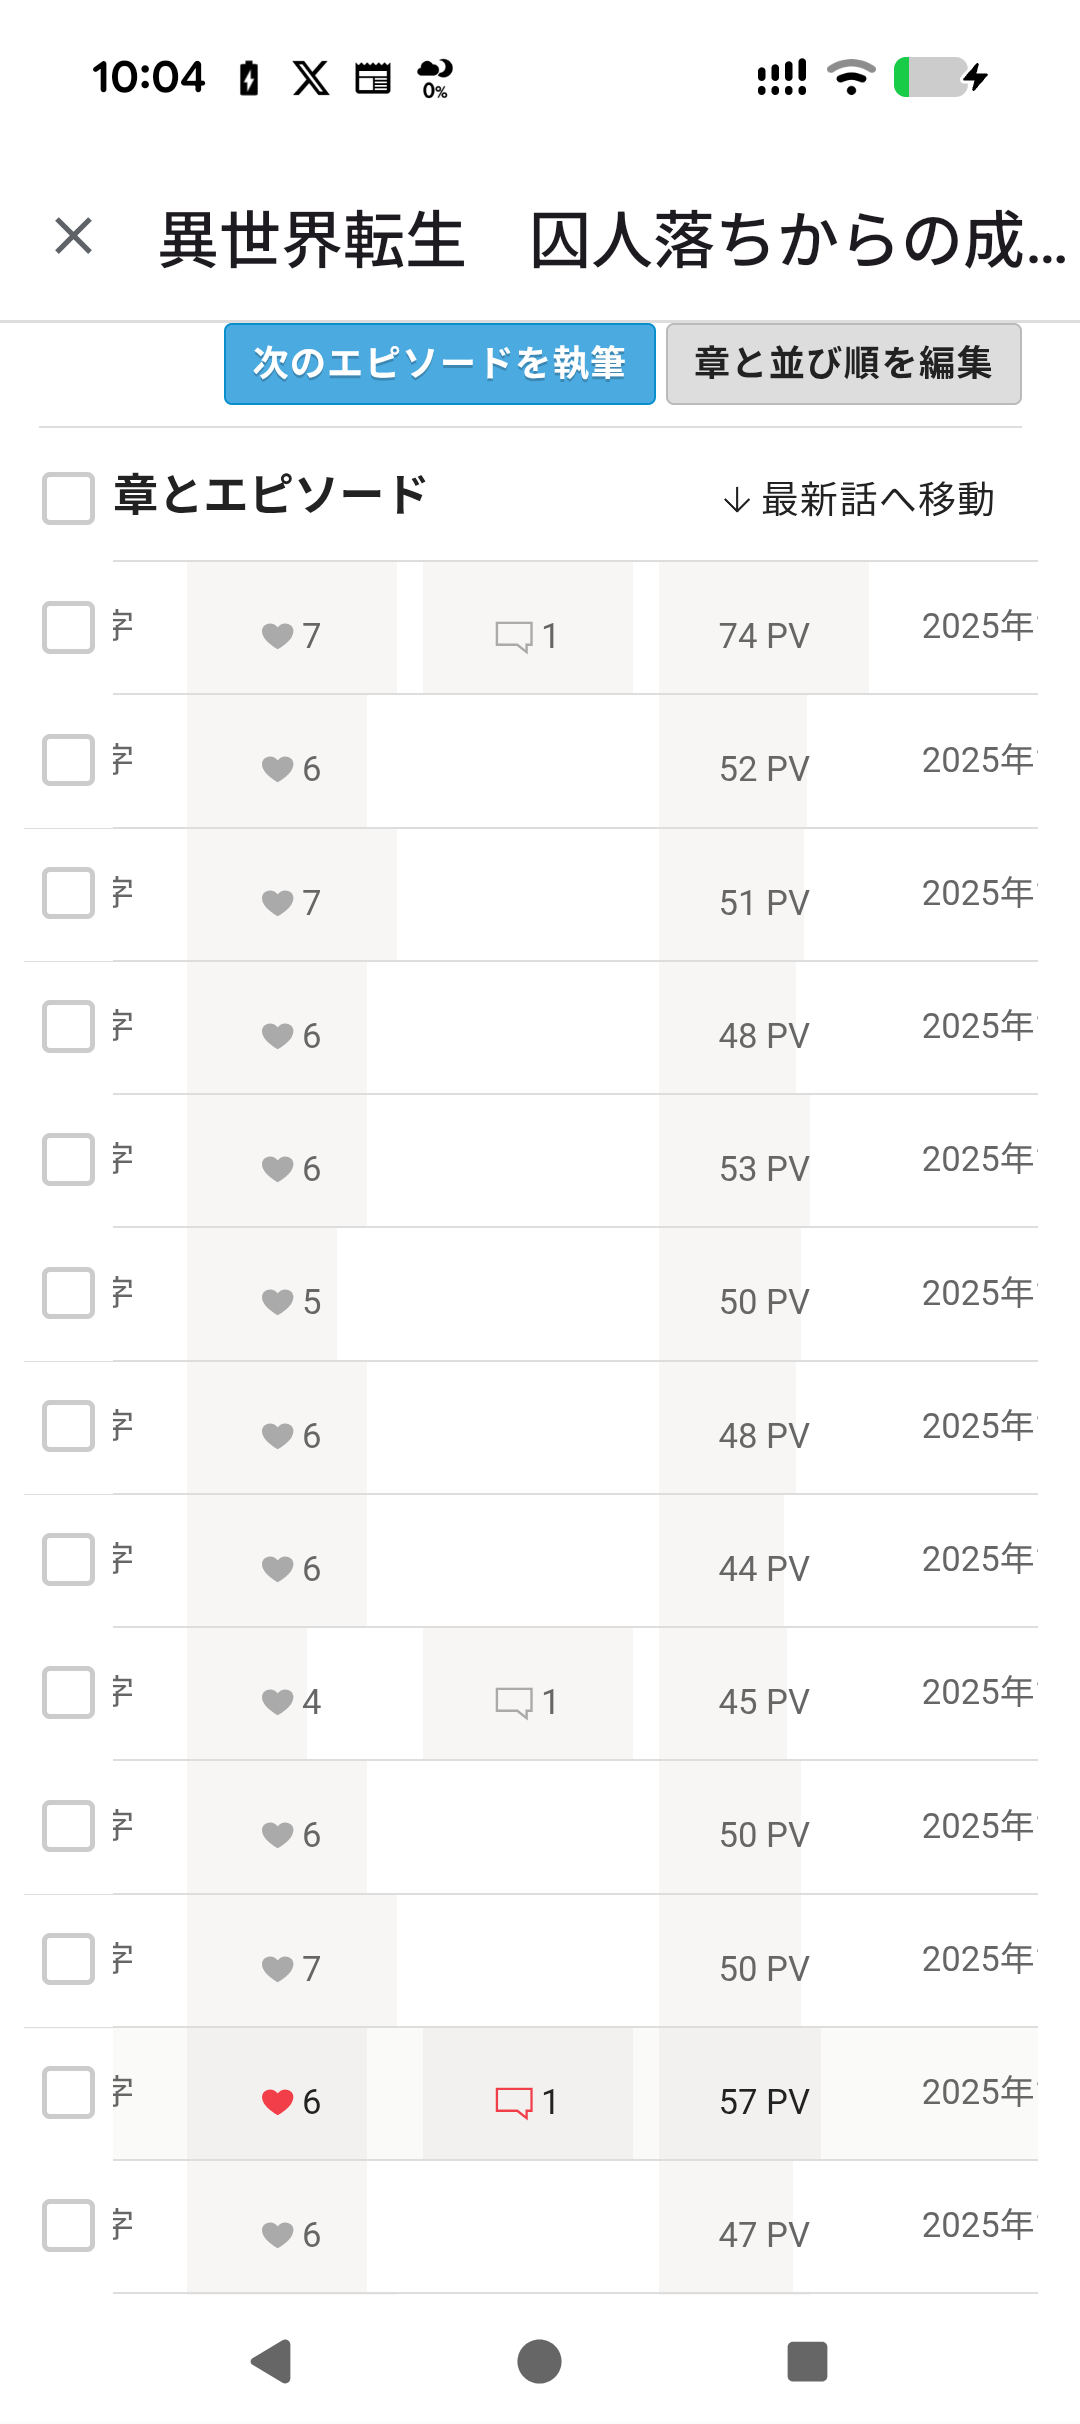This screenshot has height=2424, width=1080.
Task: Check the box for the 74 PV episode
Action: (68, 627)
